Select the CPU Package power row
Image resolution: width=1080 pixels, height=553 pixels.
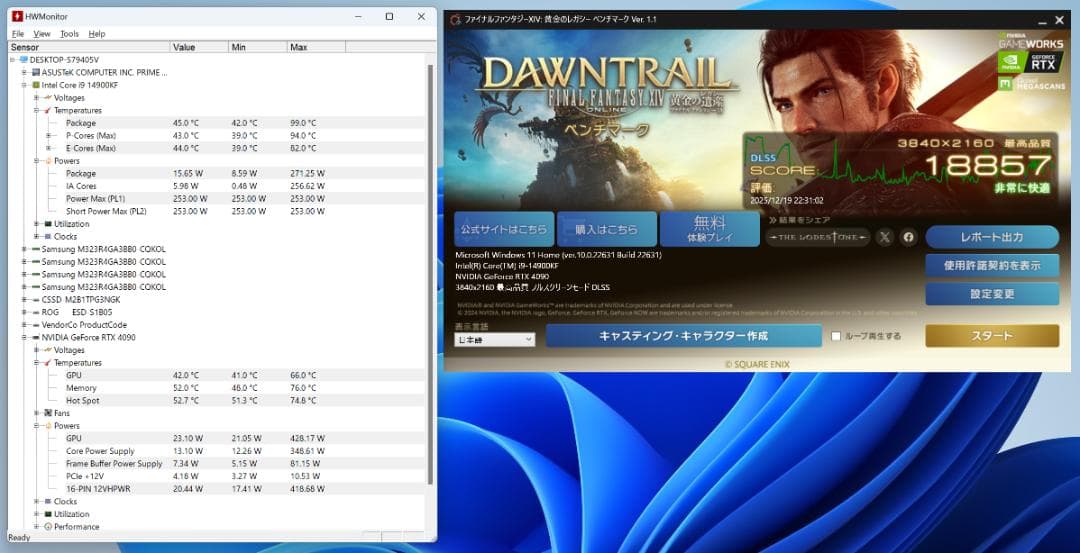point(217,174)
